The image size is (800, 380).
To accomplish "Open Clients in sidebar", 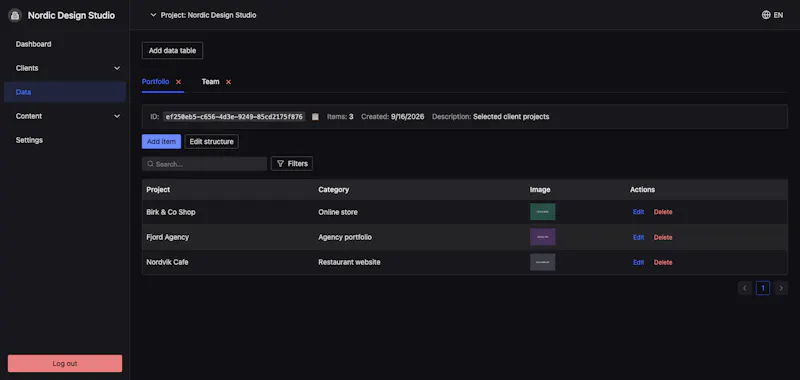I will point(65,68).
